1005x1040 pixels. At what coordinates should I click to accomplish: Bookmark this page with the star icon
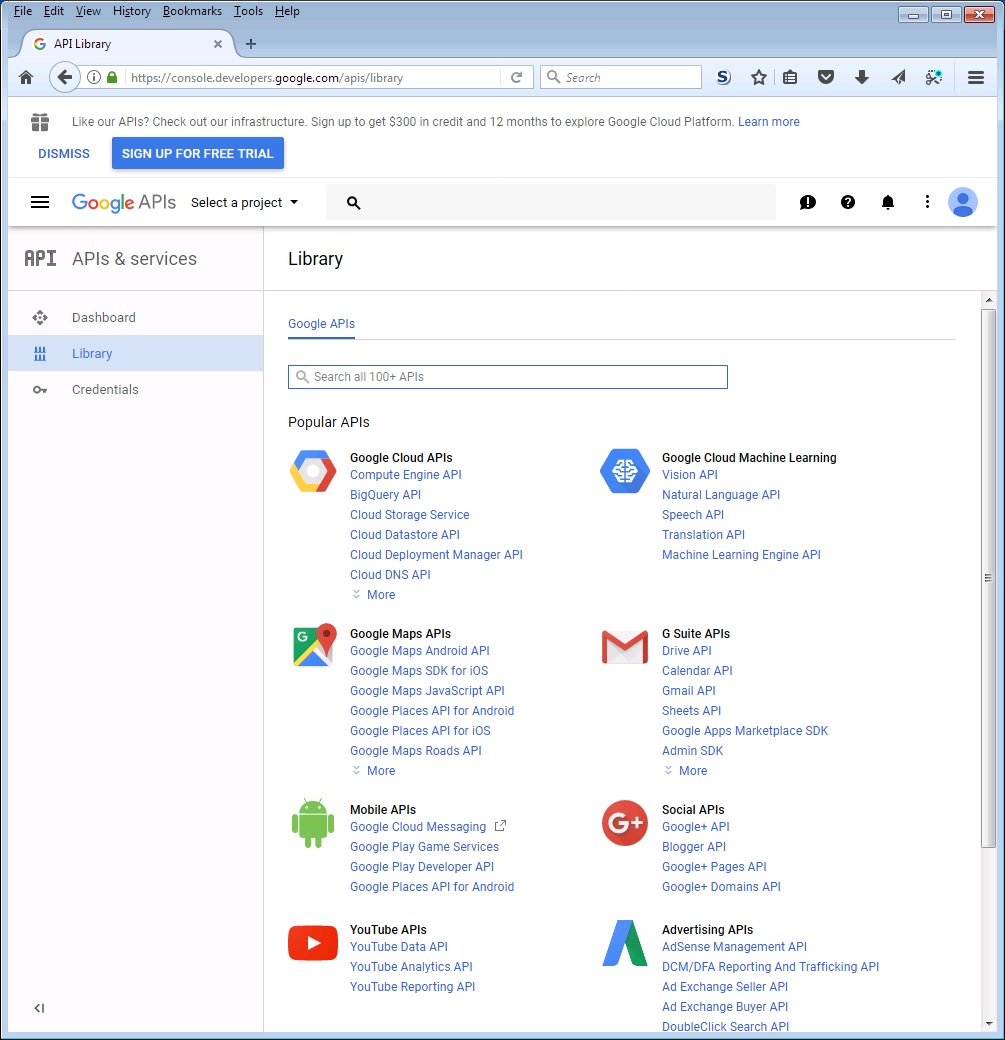point(759,78)
